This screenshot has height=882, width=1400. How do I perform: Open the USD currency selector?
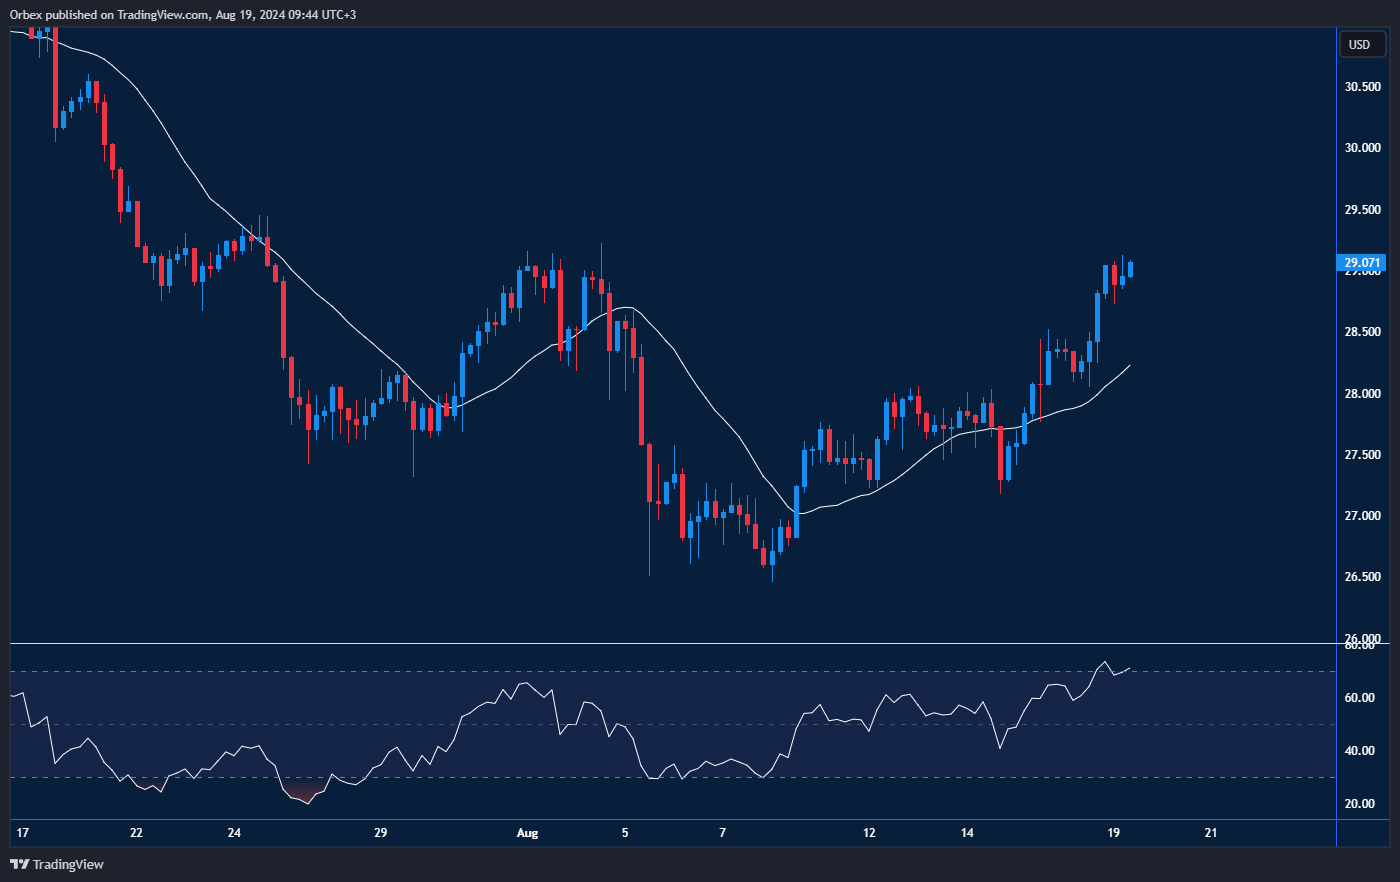pyautogui.click(x=1359, y=44)
